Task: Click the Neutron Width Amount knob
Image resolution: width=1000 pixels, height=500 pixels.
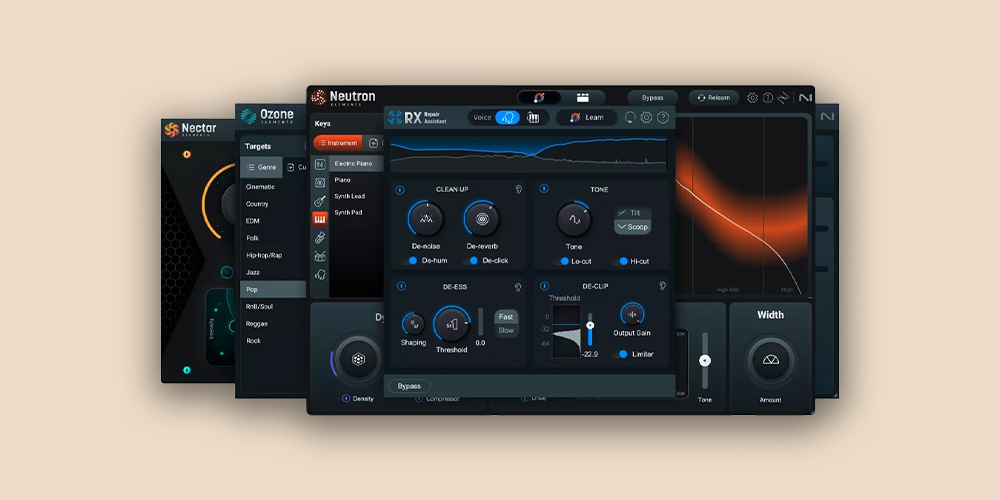Action: point(770,360)
